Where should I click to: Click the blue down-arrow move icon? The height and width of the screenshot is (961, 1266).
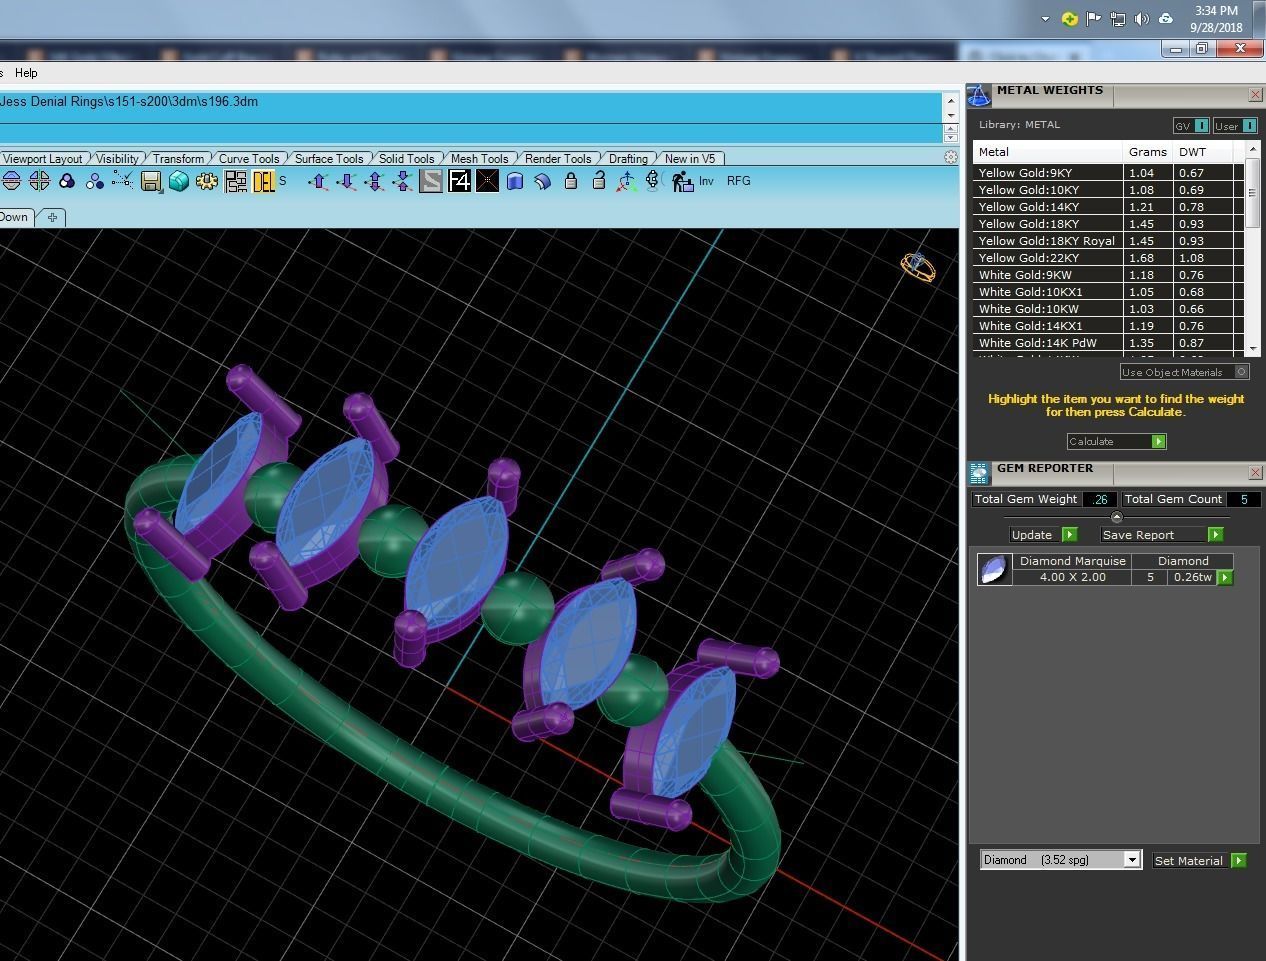[346, 181]
